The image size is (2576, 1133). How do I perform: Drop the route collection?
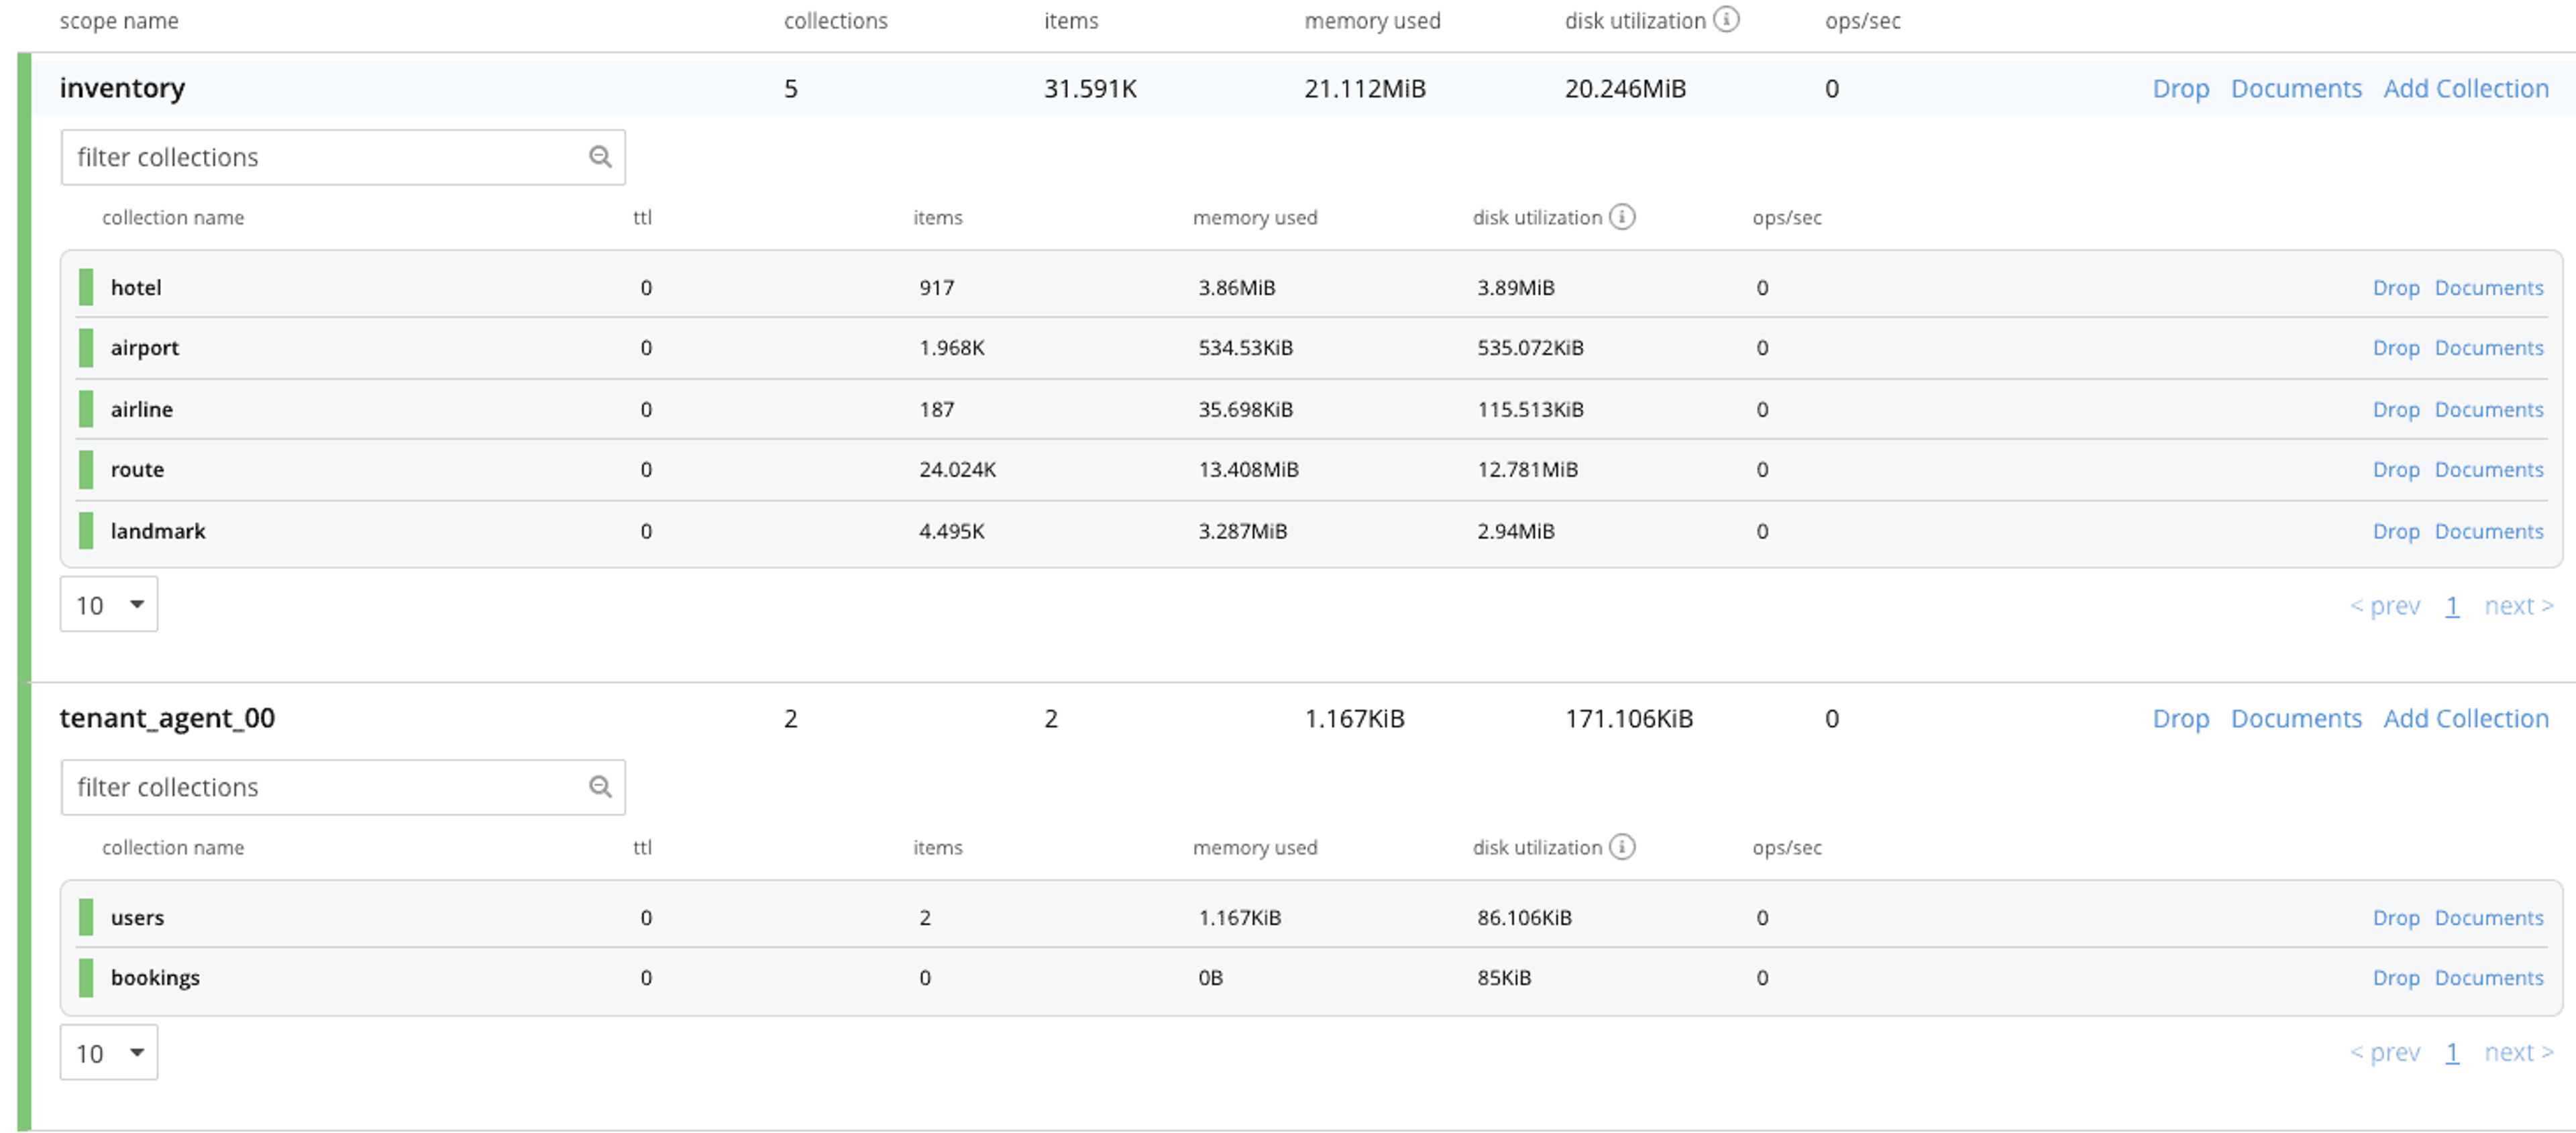tap(2396, 470)
